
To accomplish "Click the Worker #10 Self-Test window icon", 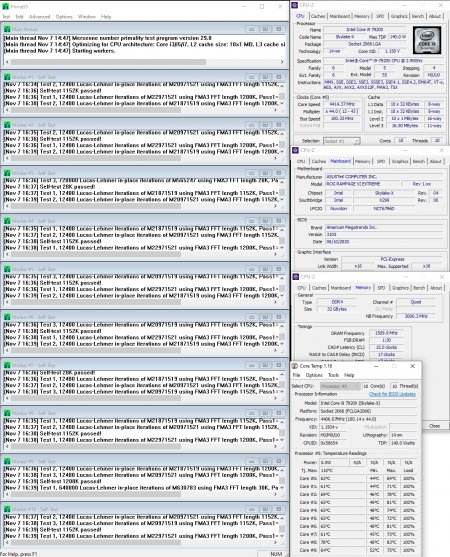I will (x=7, y=509).
